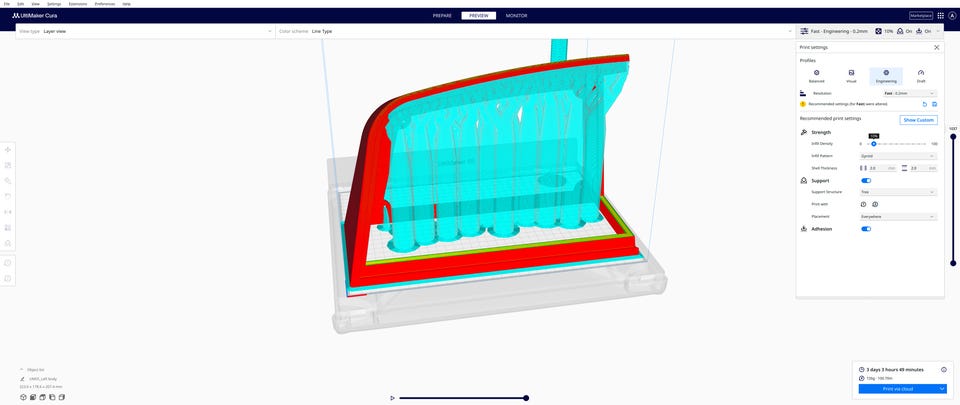Play the layer simulation
This screenshot has width=960, height=405.
pos(392,398)
